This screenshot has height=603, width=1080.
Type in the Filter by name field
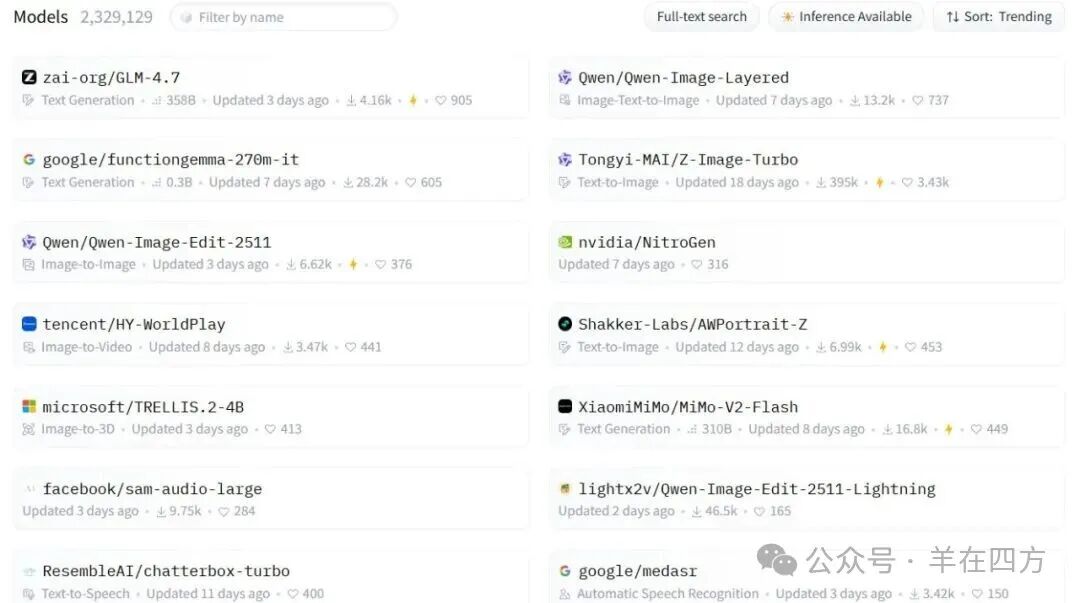pyautogui.click(x=290, y=17)
